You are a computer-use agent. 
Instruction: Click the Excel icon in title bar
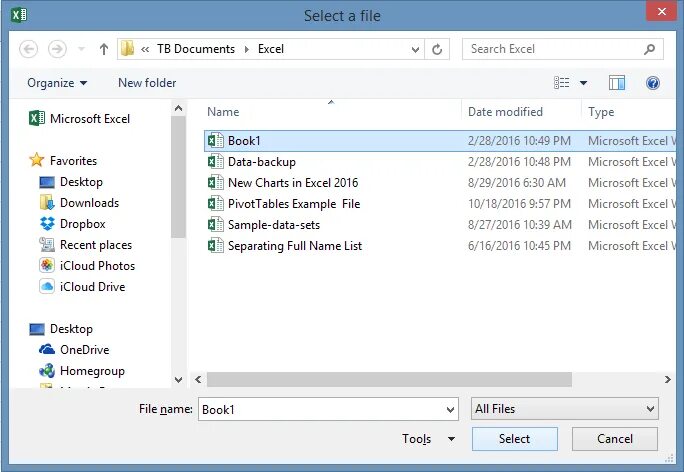coord(19,15)
